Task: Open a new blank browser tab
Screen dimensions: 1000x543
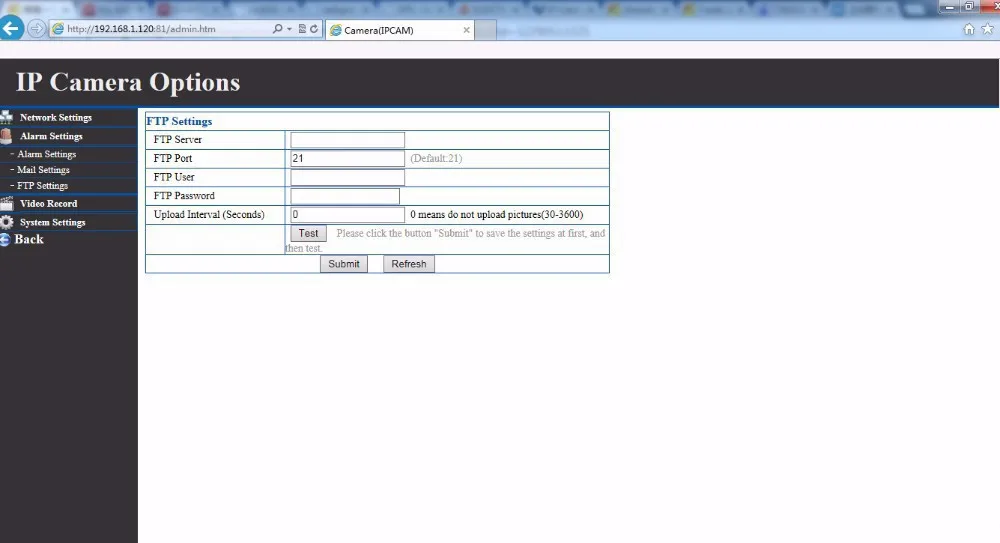Action: (x=485, y=30)
